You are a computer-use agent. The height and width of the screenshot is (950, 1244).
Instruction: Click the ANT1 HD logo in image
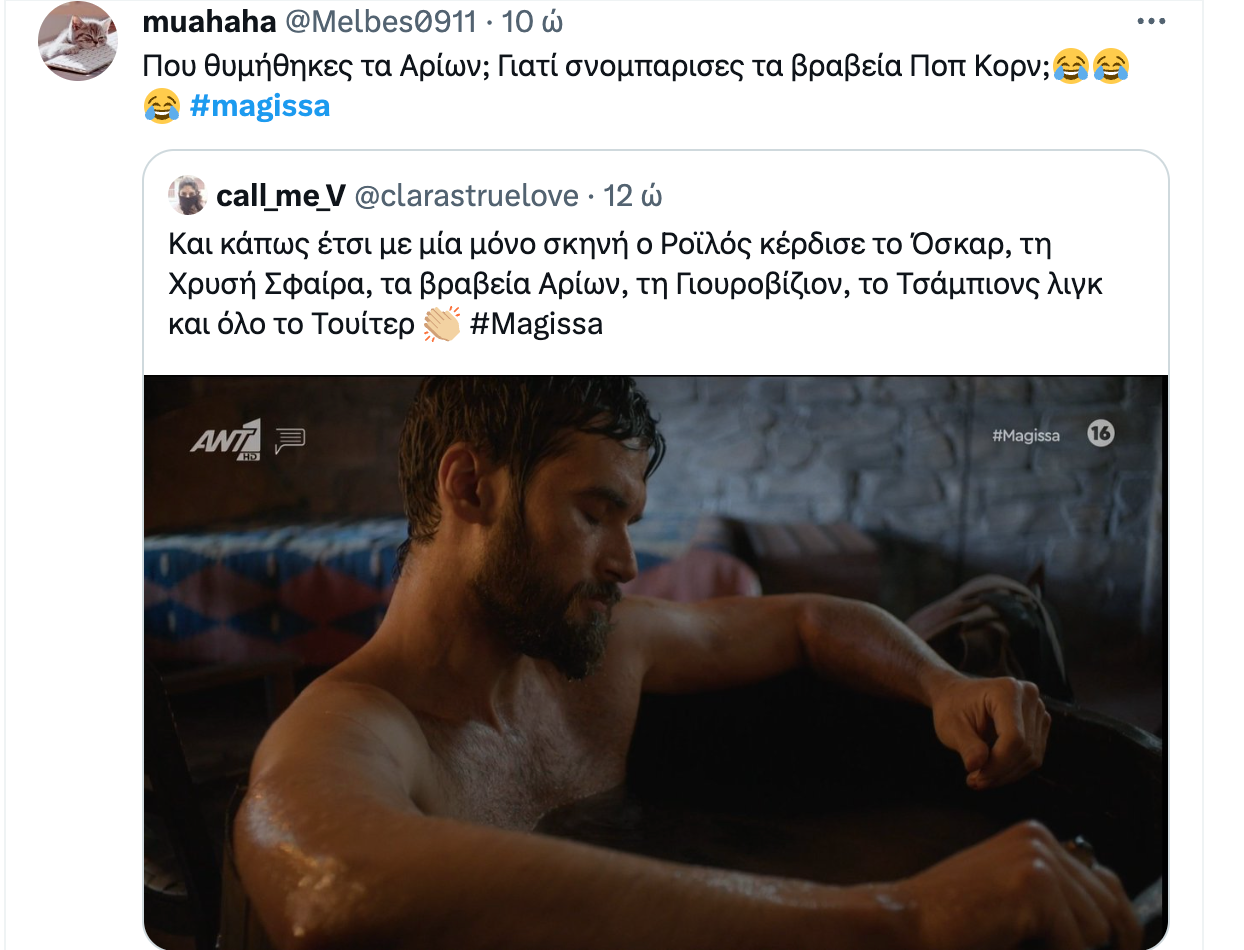pos(226,440)
